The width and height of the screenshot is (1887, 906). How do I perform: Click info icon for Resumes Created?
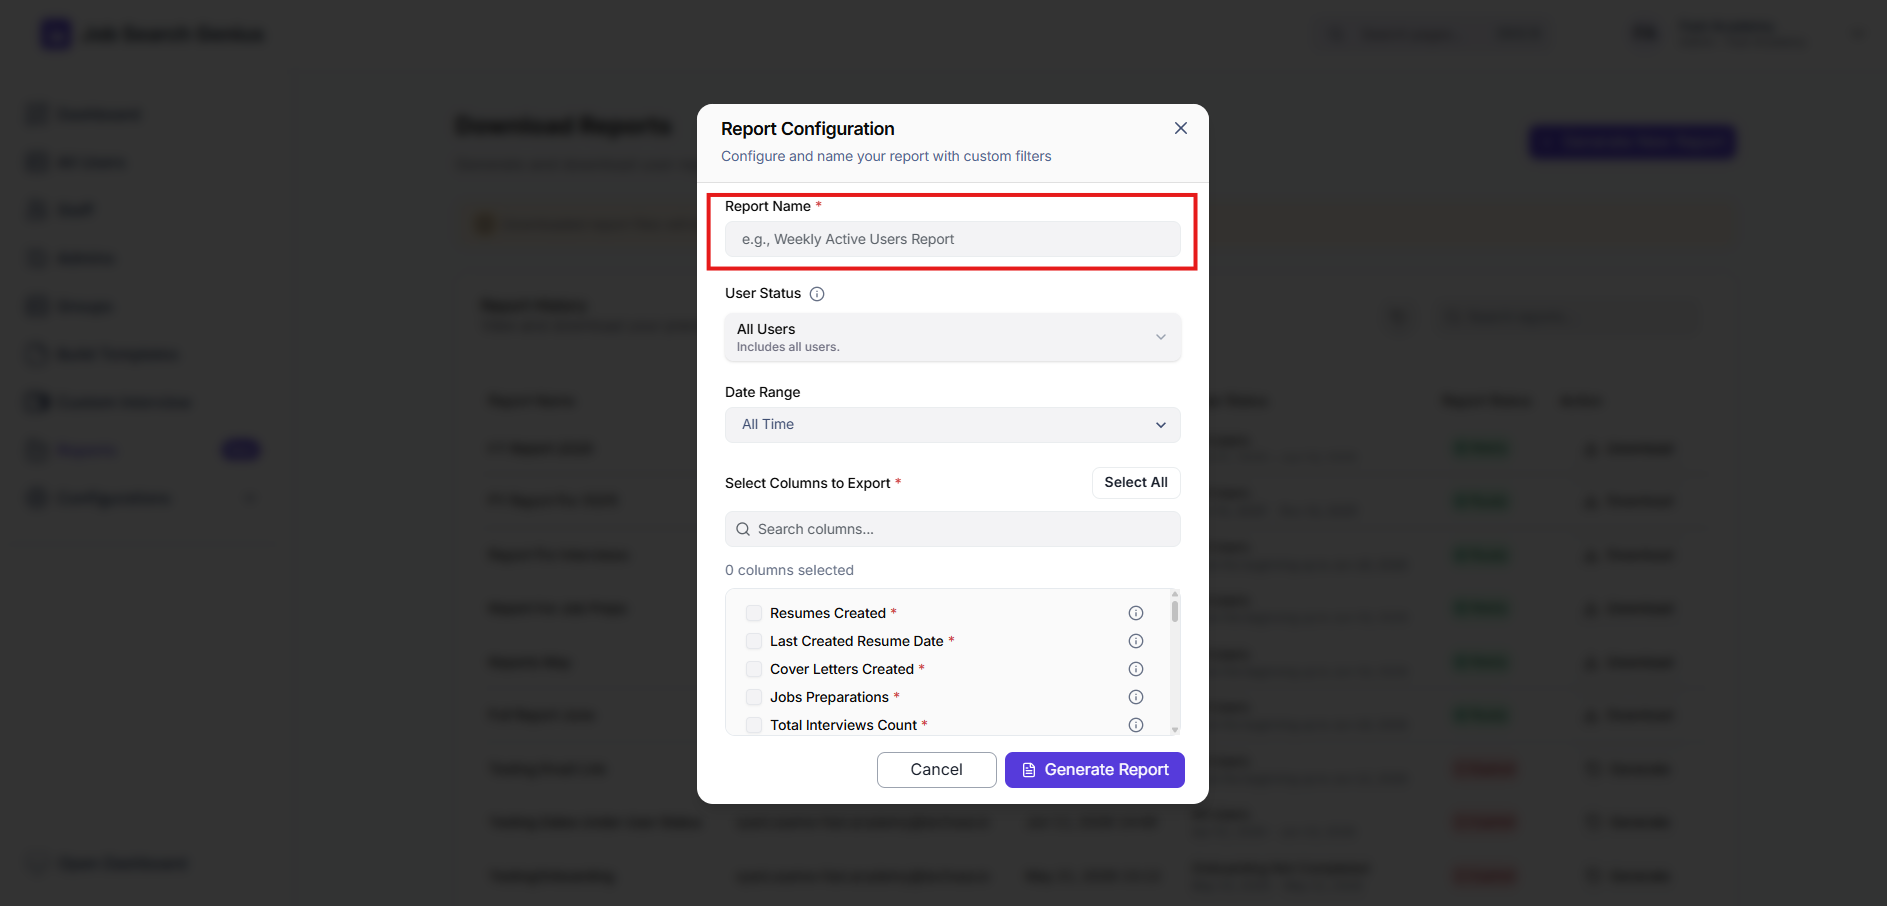1136,613
